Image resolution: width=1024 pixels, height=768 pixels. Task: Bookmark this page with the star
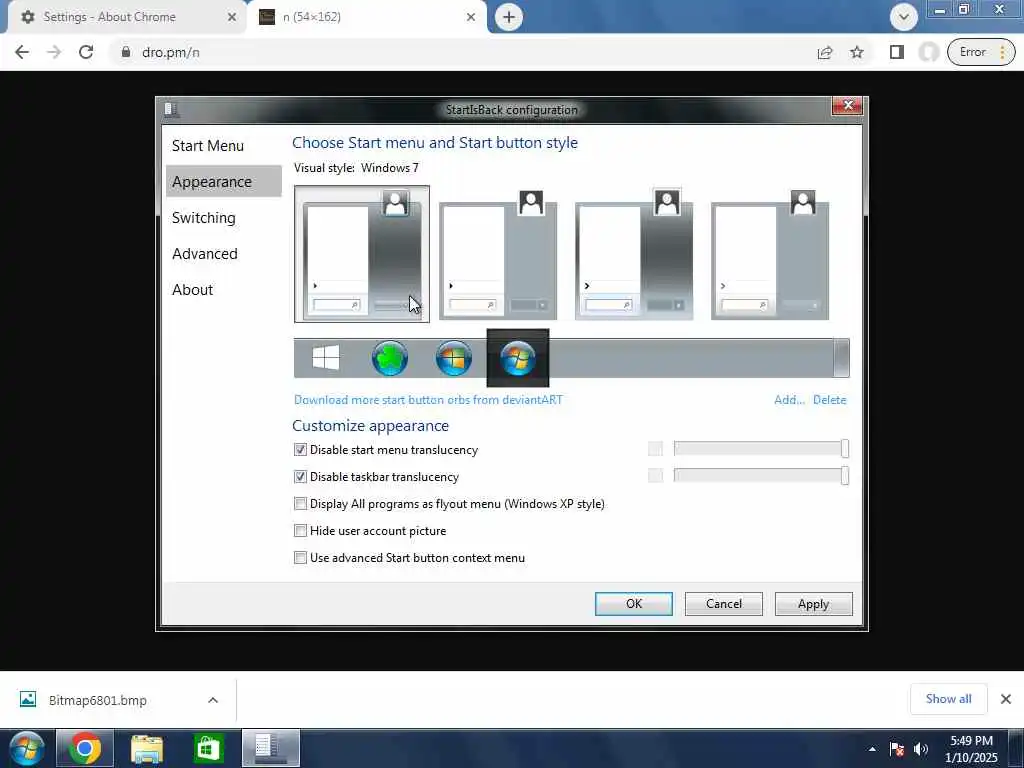(x=857, y=52)
